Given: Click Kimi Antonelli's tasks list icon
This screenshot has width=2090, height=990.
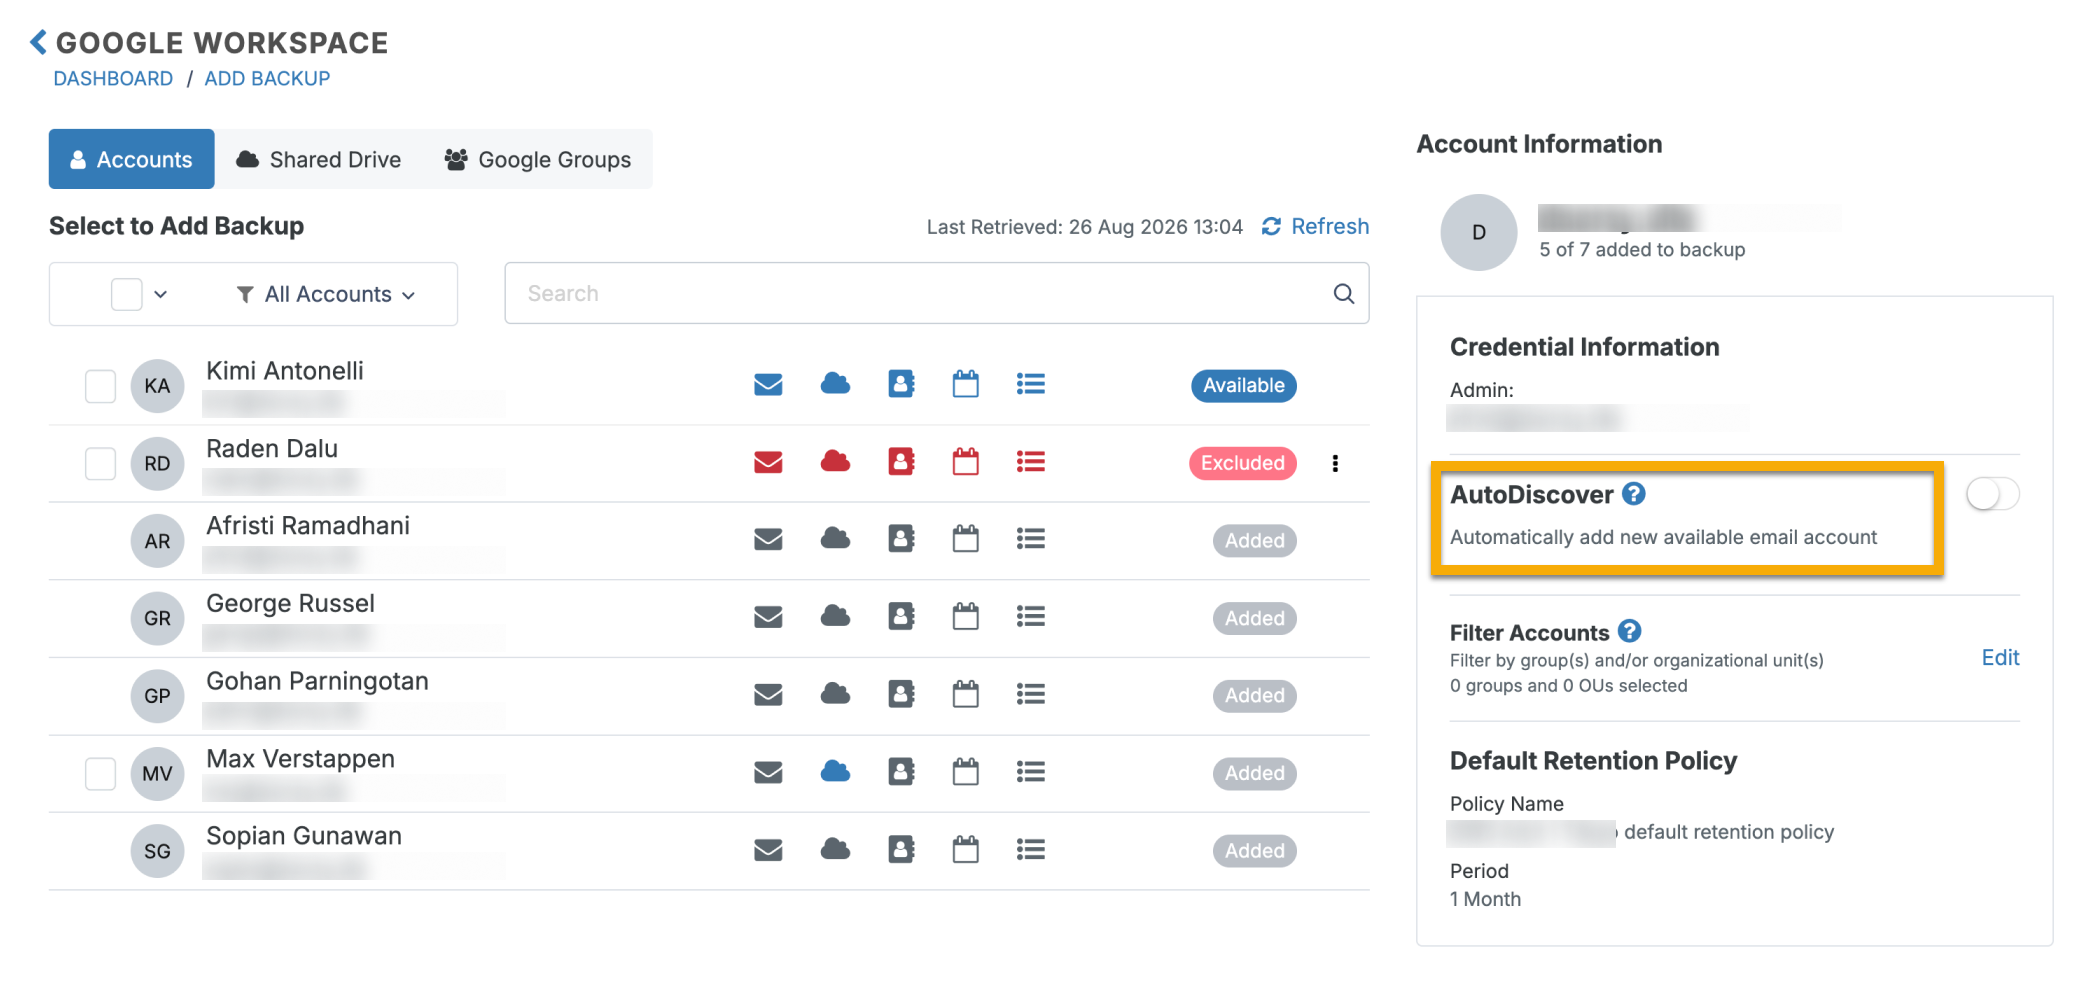Looking at the screenshot, I should coord(1030,384).
